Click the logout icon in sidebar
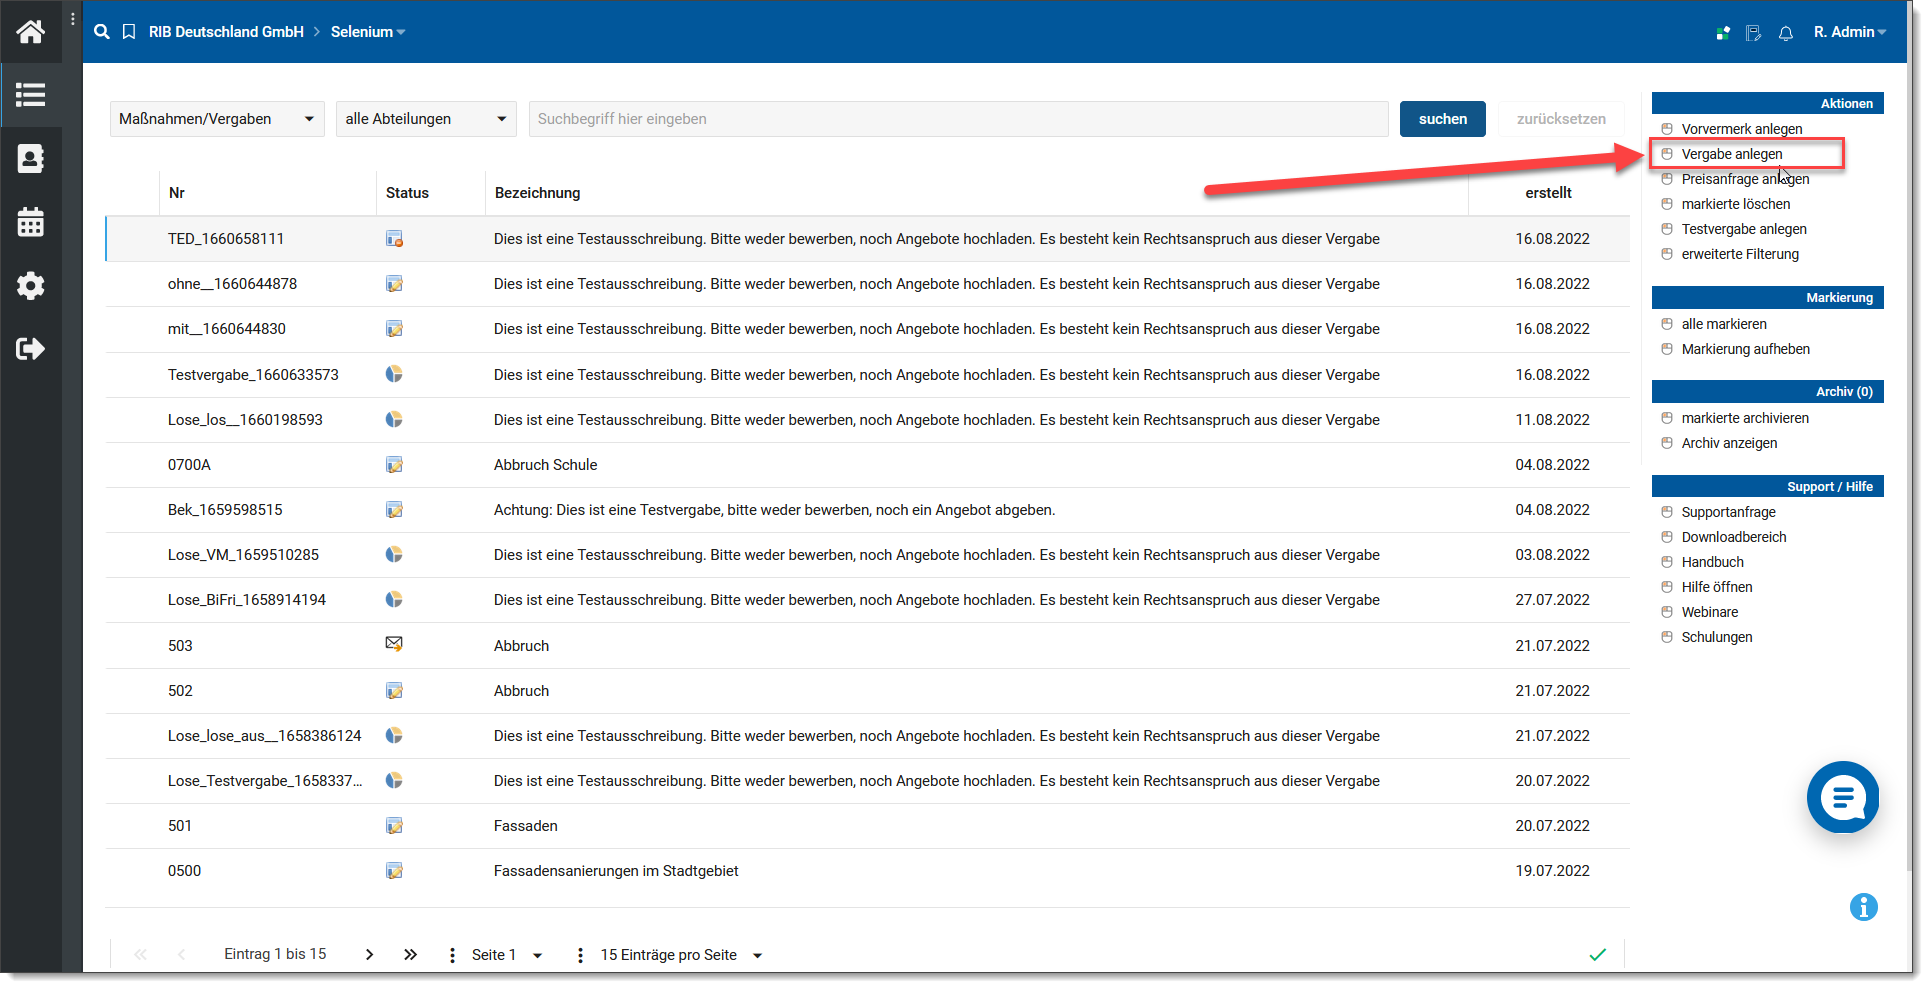 tap(30, 349)
